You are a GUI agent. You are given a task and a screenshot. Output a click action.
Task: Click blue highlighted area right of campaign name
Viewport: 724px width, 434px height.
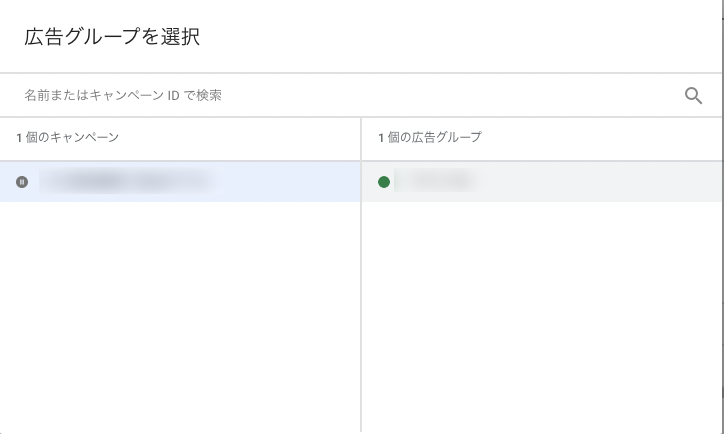click(x=290, y=181)
